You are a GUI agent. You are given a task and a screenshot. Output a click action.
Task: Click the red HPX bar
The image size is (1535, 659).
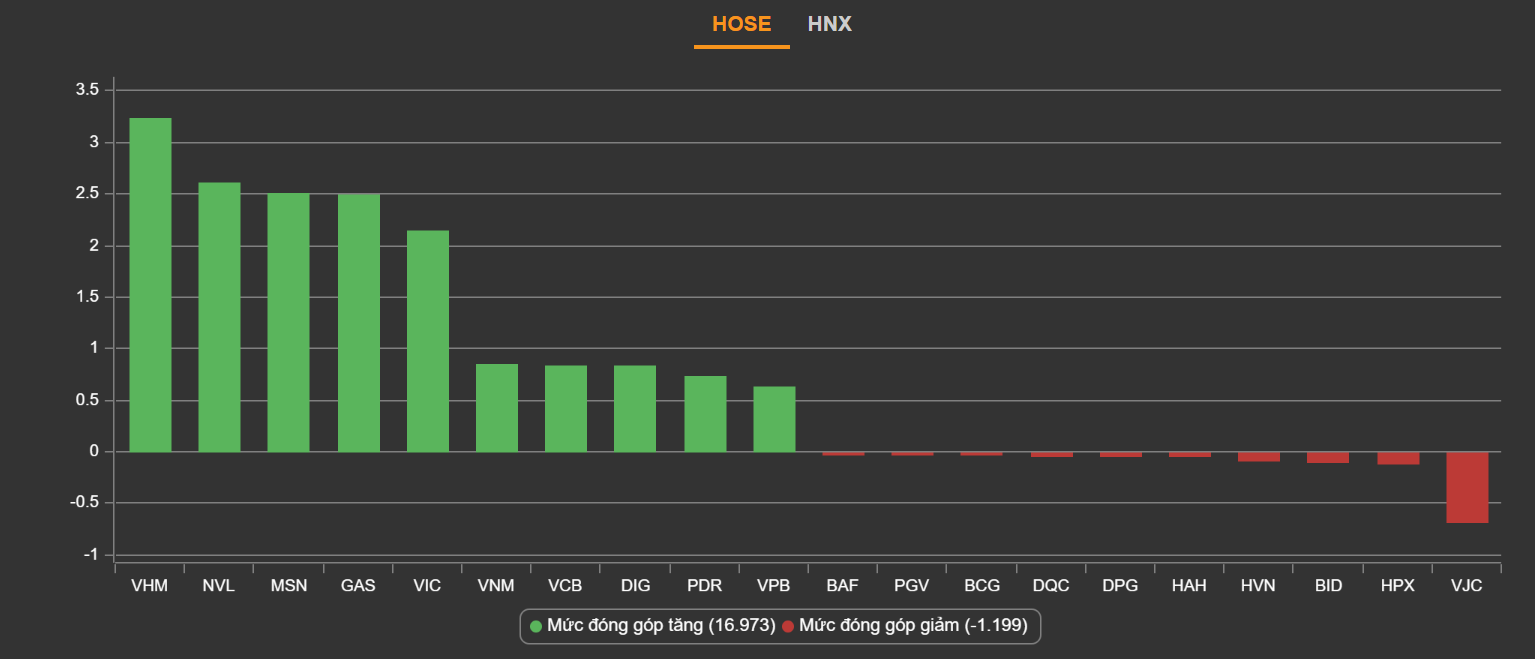pyautogui.click(x=1398, y=458)
